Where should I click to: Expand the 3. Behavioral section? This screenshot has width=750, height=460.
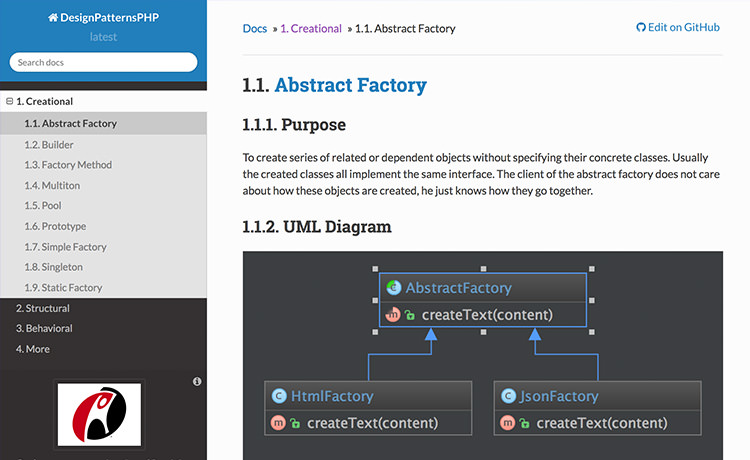44,328
